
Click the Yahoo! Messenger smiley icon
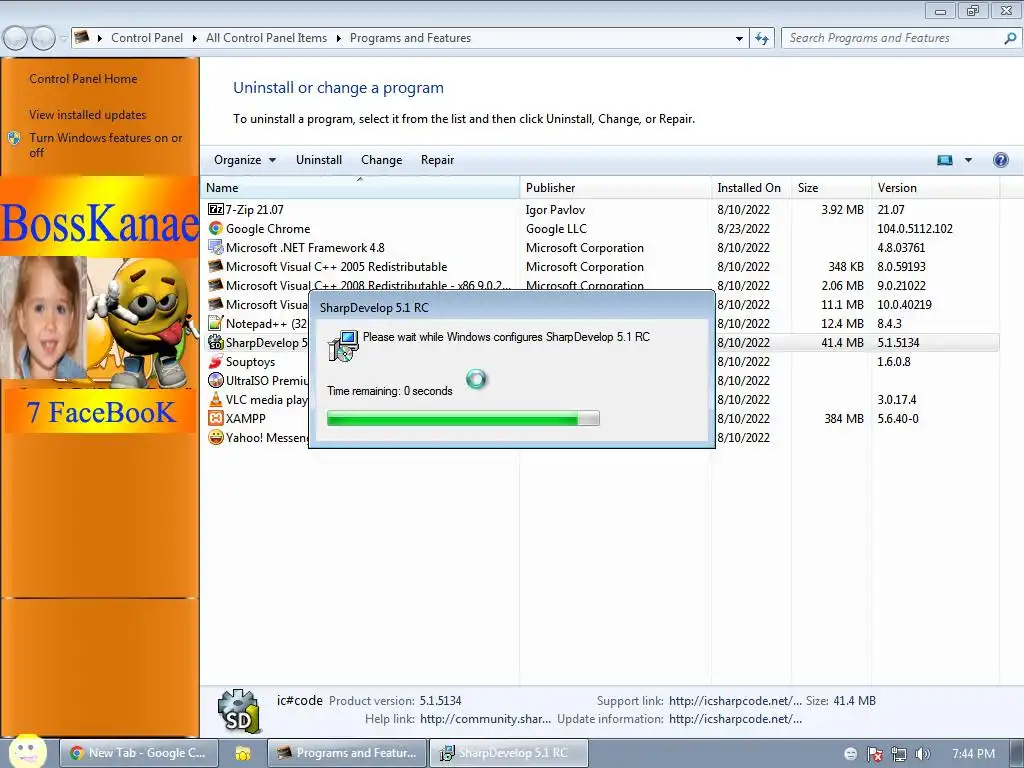[x=216, y=437]
